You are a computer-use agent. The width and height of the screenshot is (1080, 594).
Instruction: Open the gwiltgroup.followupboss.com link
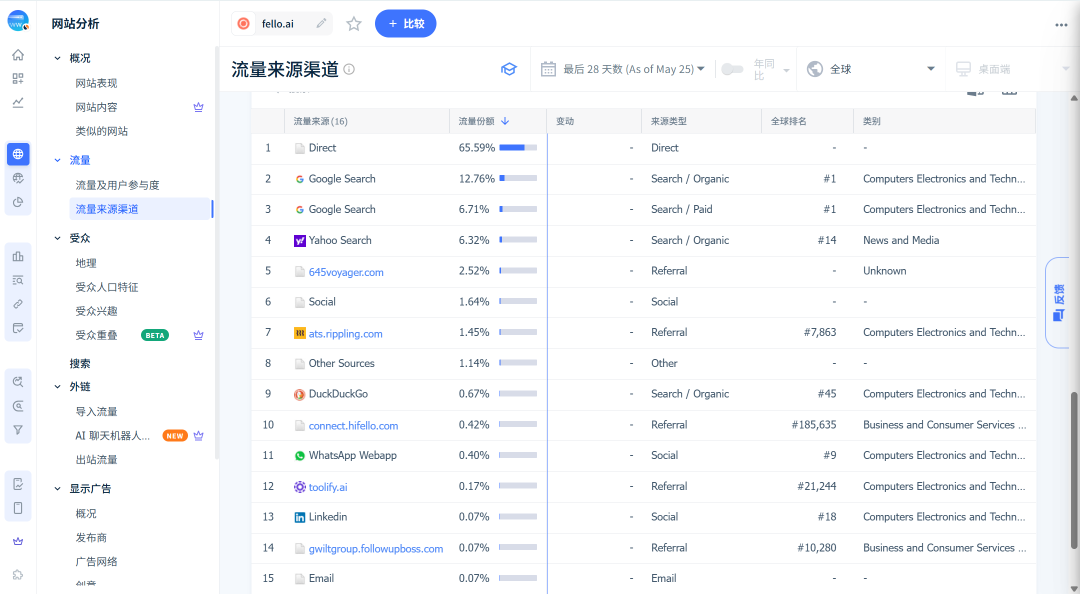click(x=375, y=549)
